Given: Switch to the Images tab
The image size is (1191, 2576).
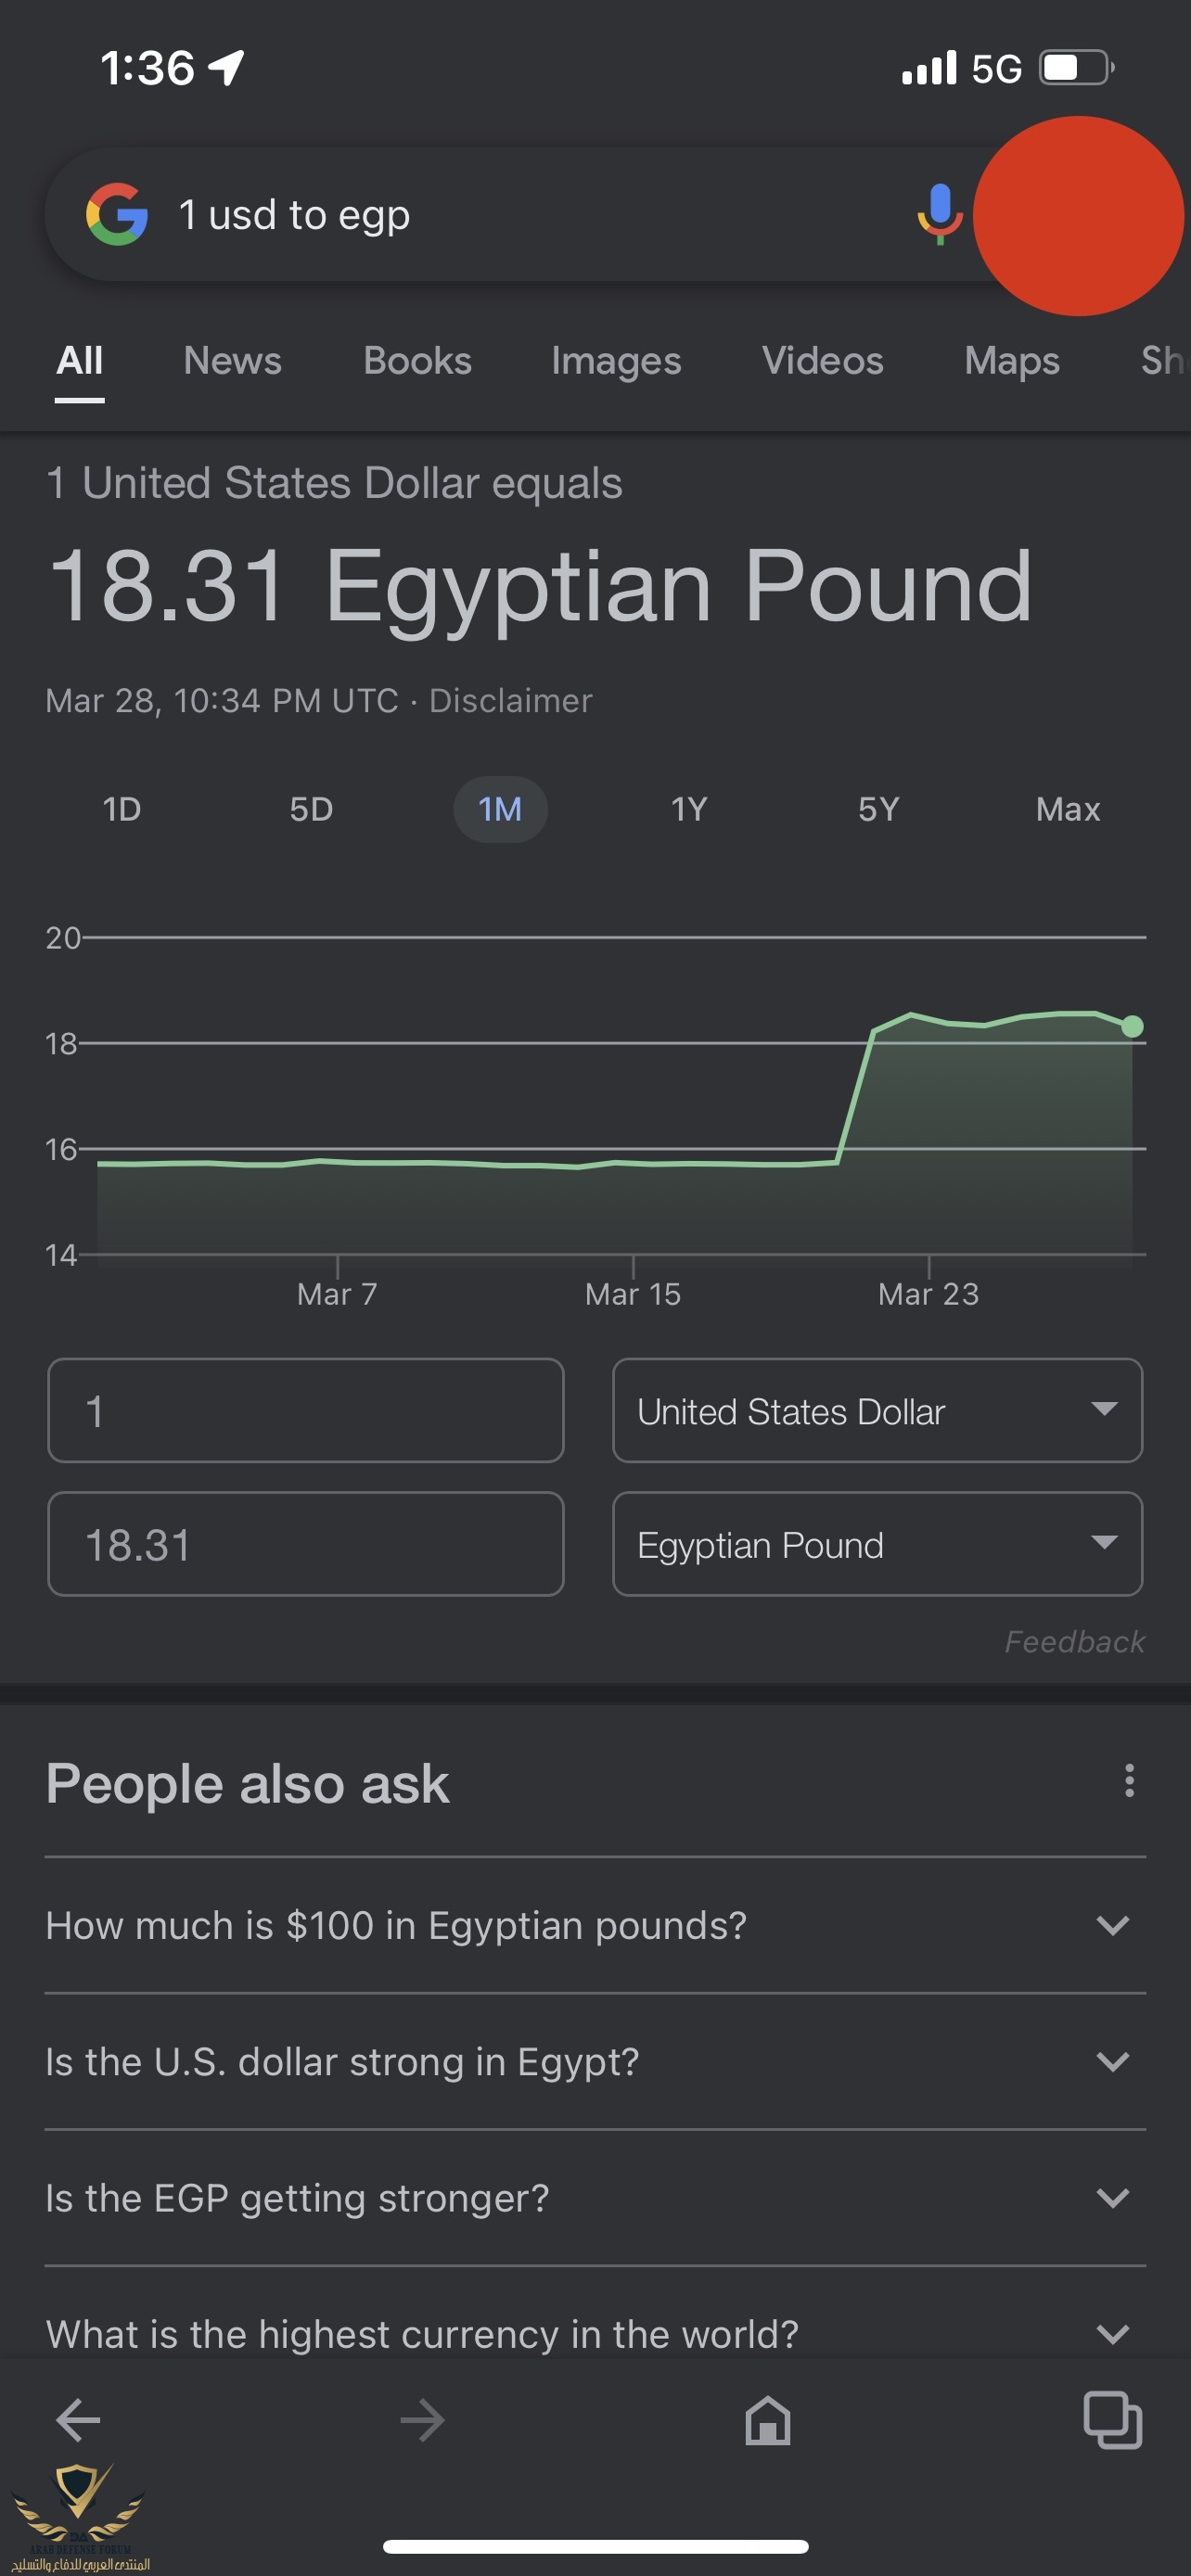Looking at the screenshot, I should [x=616, y=361].
